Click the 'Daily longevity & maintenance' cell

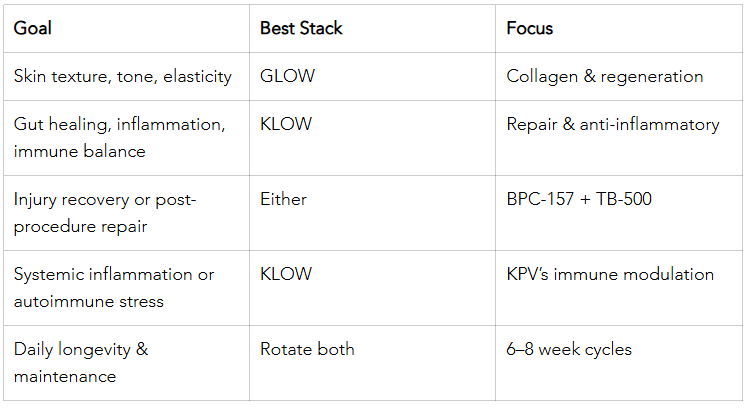pos(80,362)
